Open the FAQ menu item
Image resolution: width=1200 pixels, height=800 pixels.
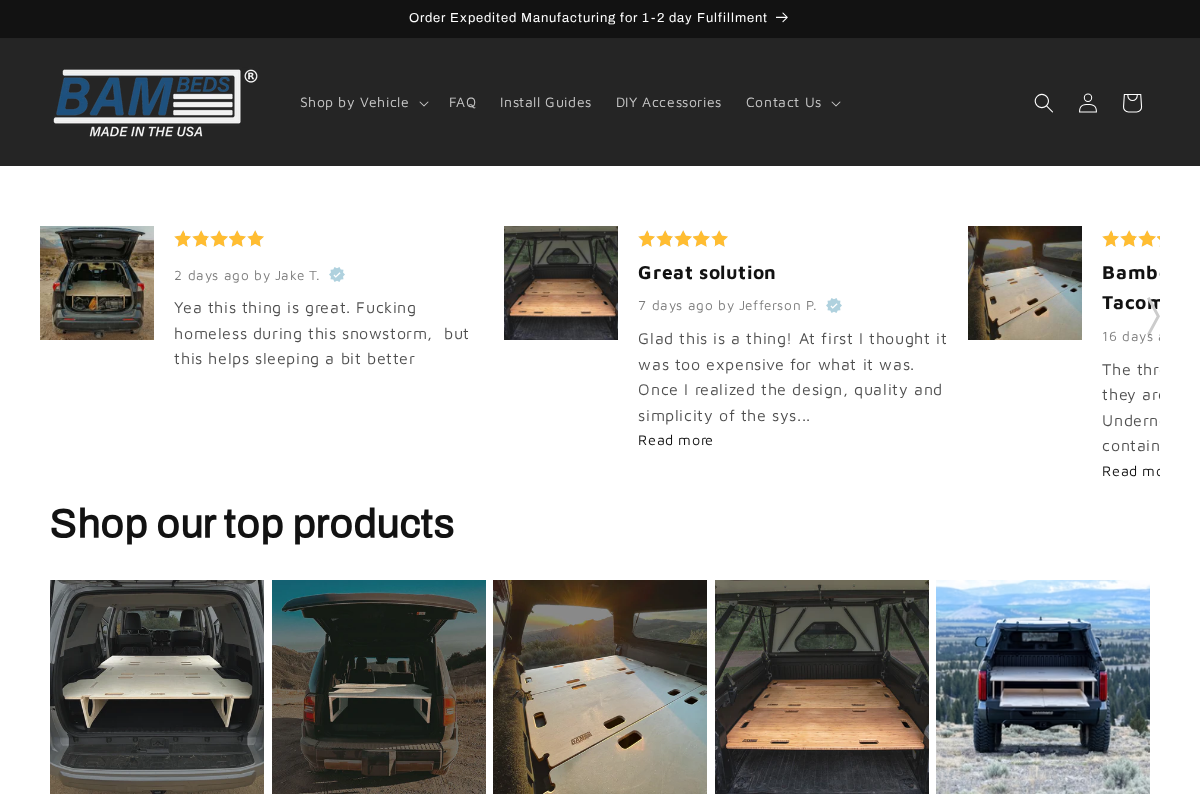(462, 102)
